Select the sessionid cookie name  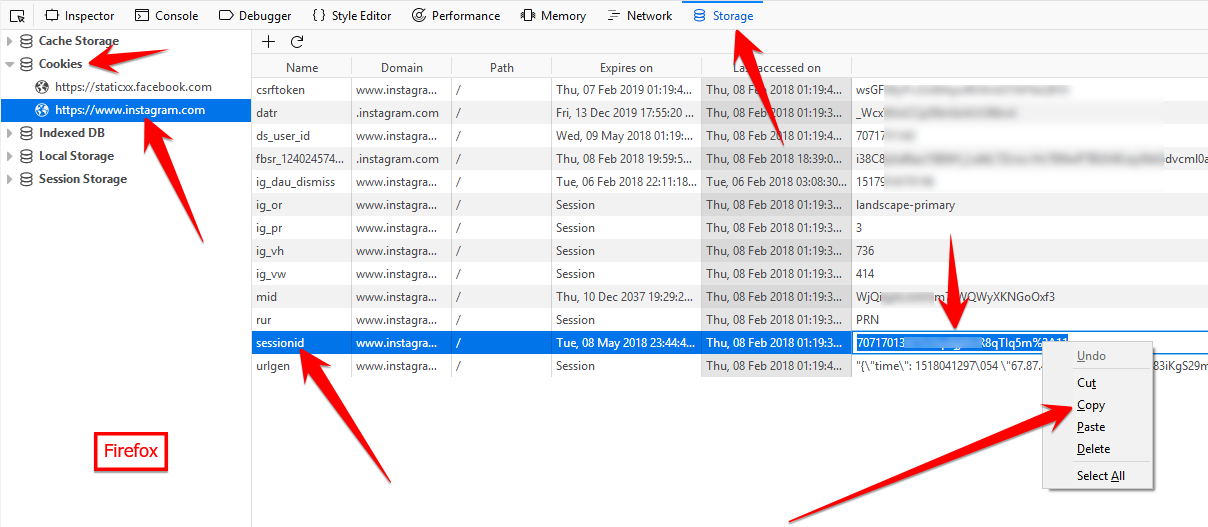(x=280, y=343)
